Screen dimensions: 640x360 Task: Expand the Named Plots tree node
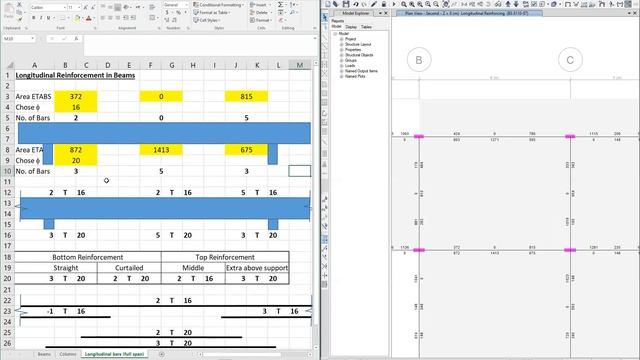pyautogui.click(x=341, y=76)
